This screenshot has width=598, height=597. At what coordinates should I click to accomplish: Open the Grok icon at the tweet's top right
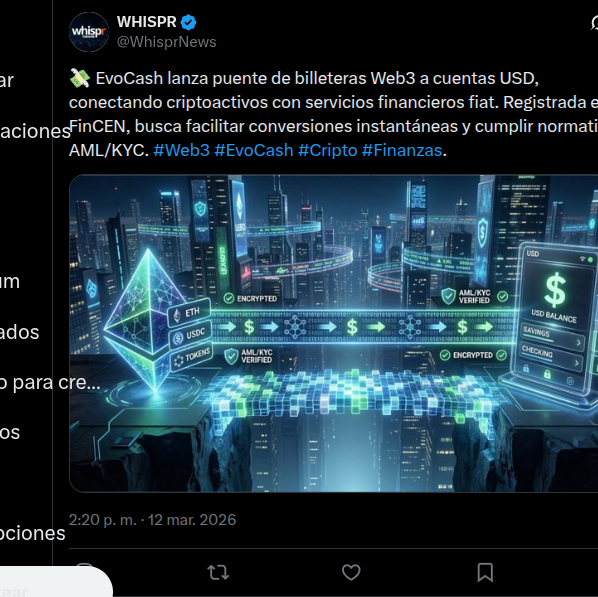[594, 23]
